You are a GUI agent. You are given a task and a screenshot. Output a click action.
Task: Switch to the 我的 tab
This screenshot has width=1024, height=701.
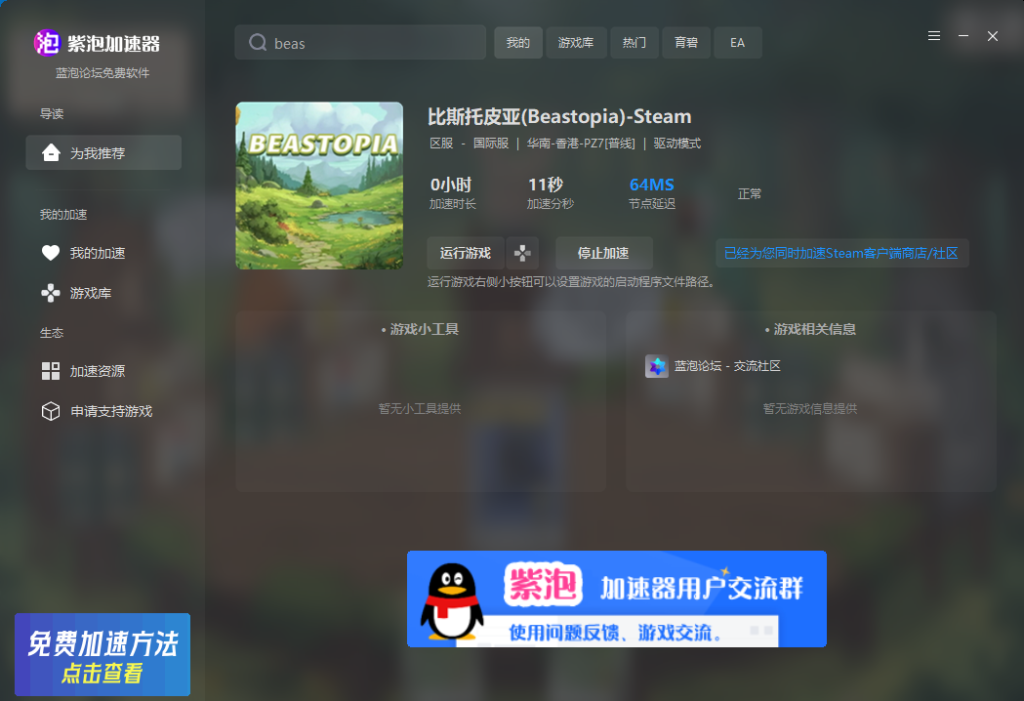[x=518, y=42]
